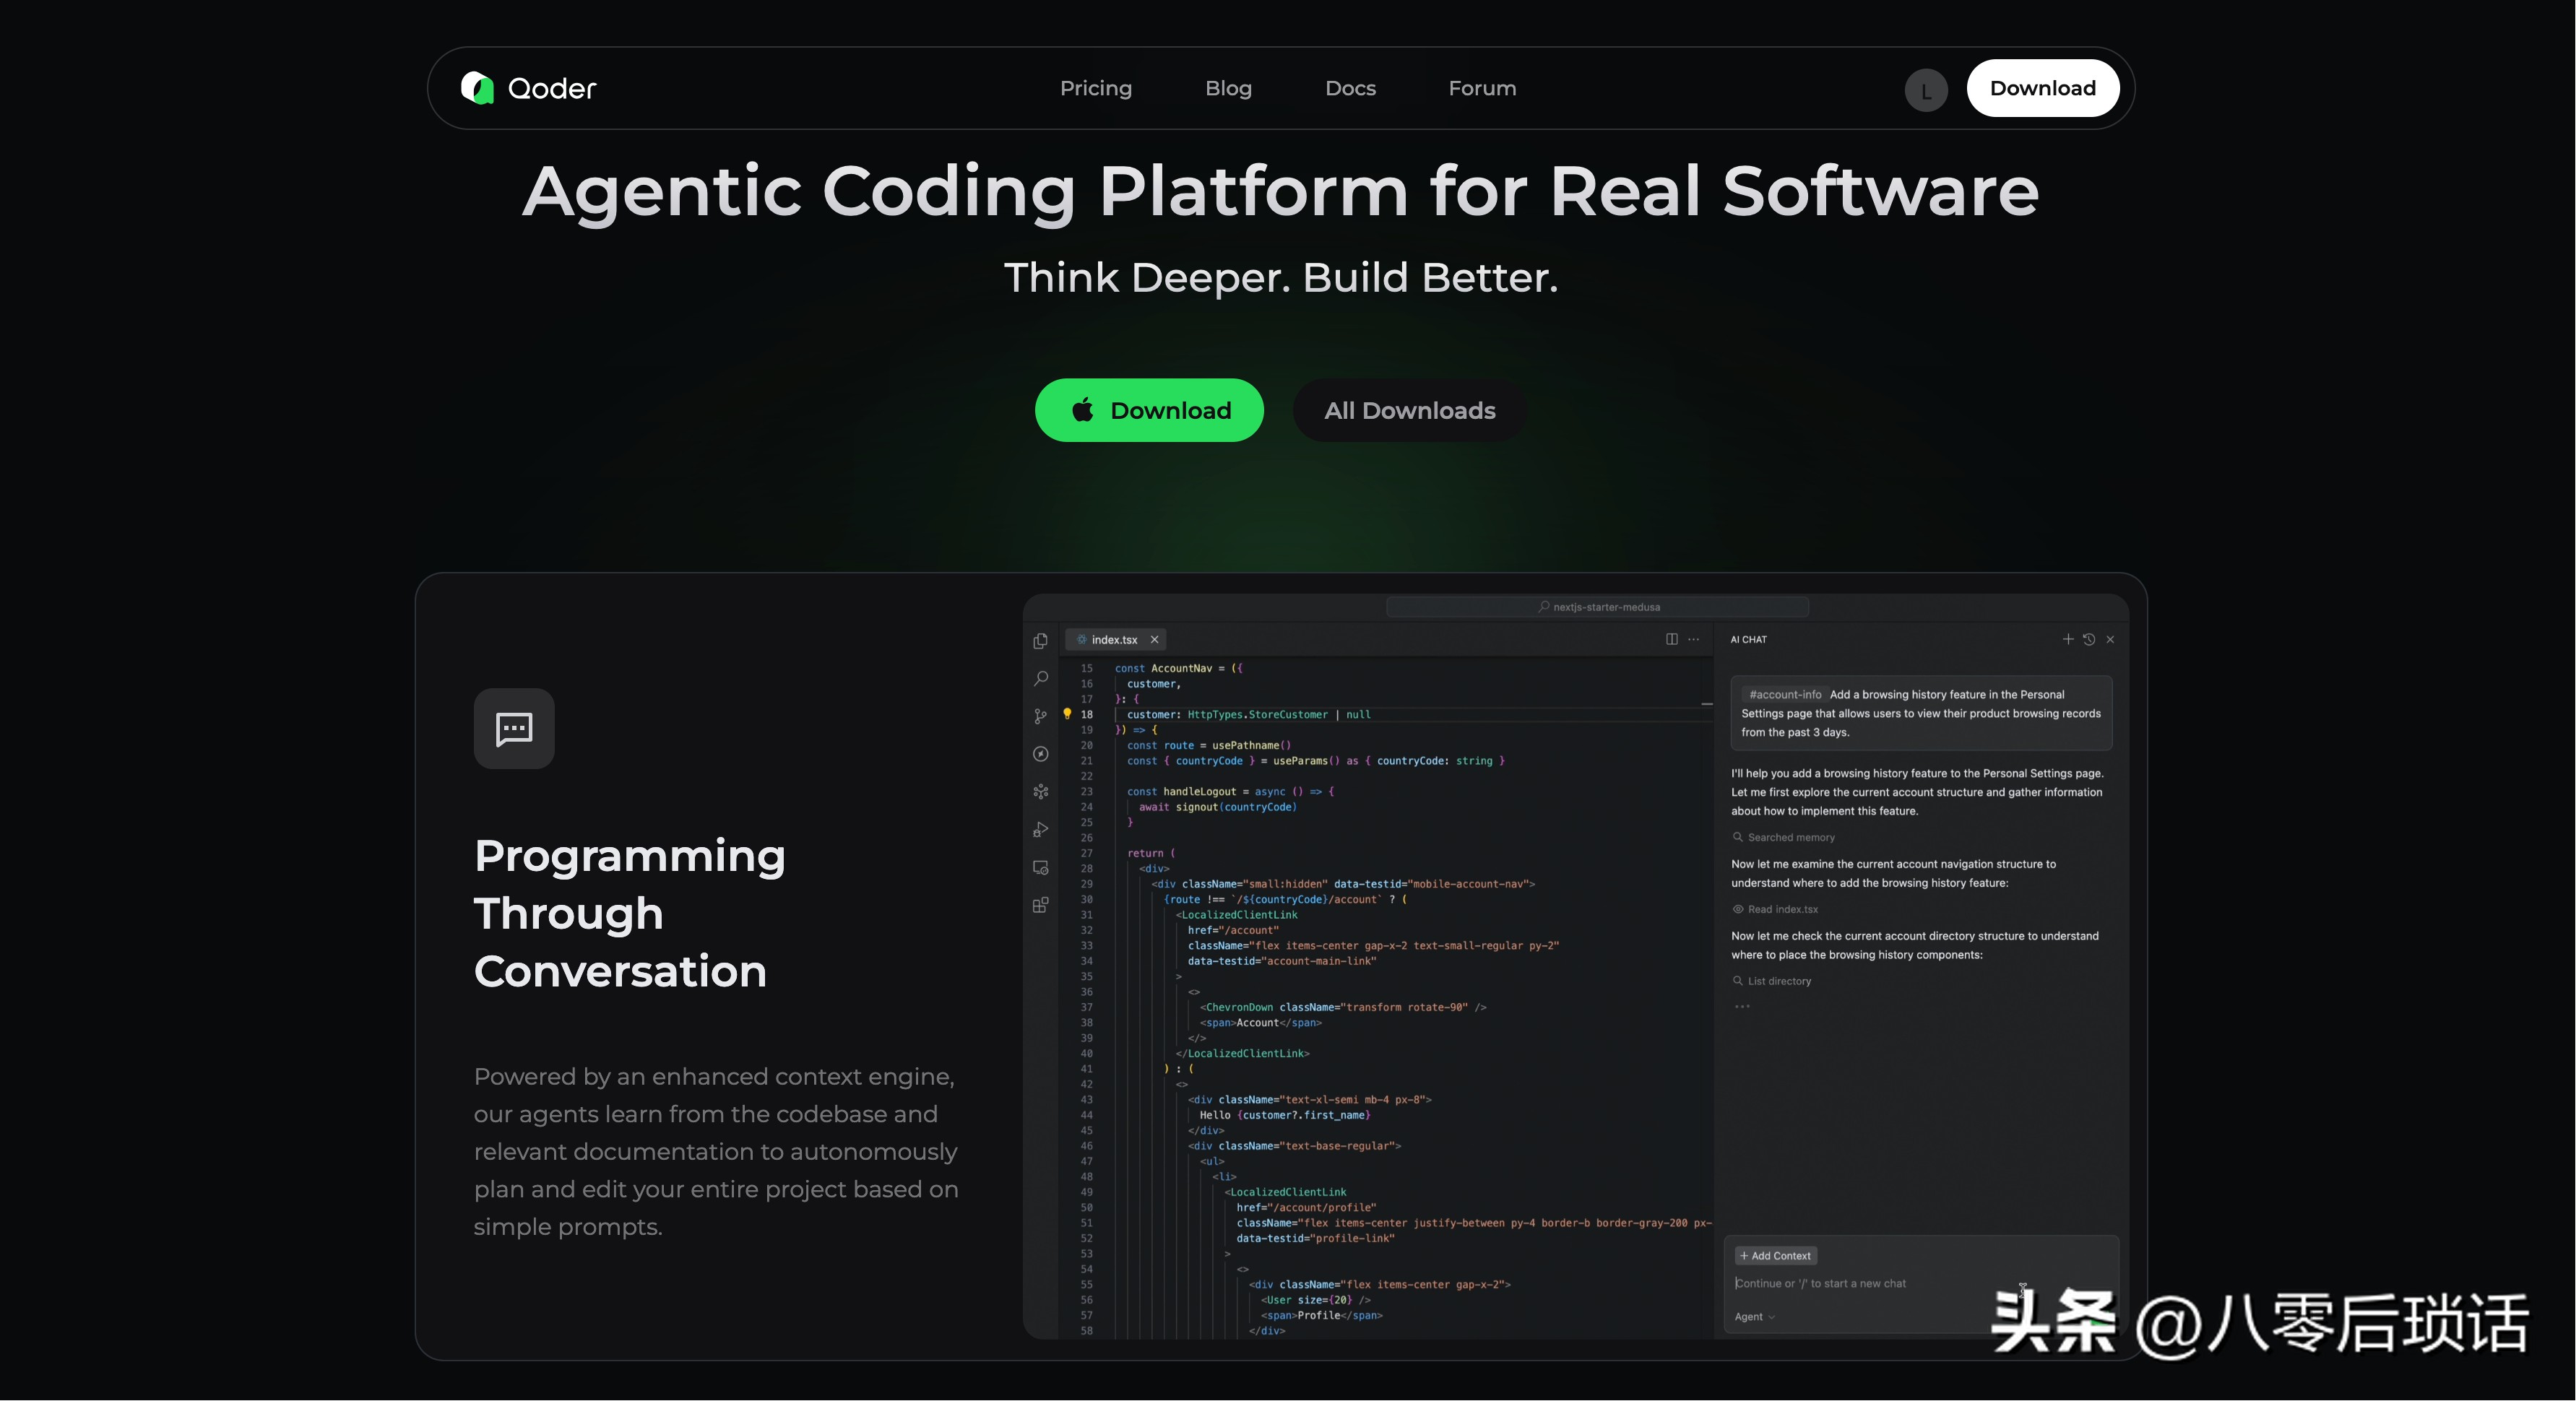Start new chat with plus icon
The width and height of the screenshot is (2576, 1401).
[x=2067, y=639]
